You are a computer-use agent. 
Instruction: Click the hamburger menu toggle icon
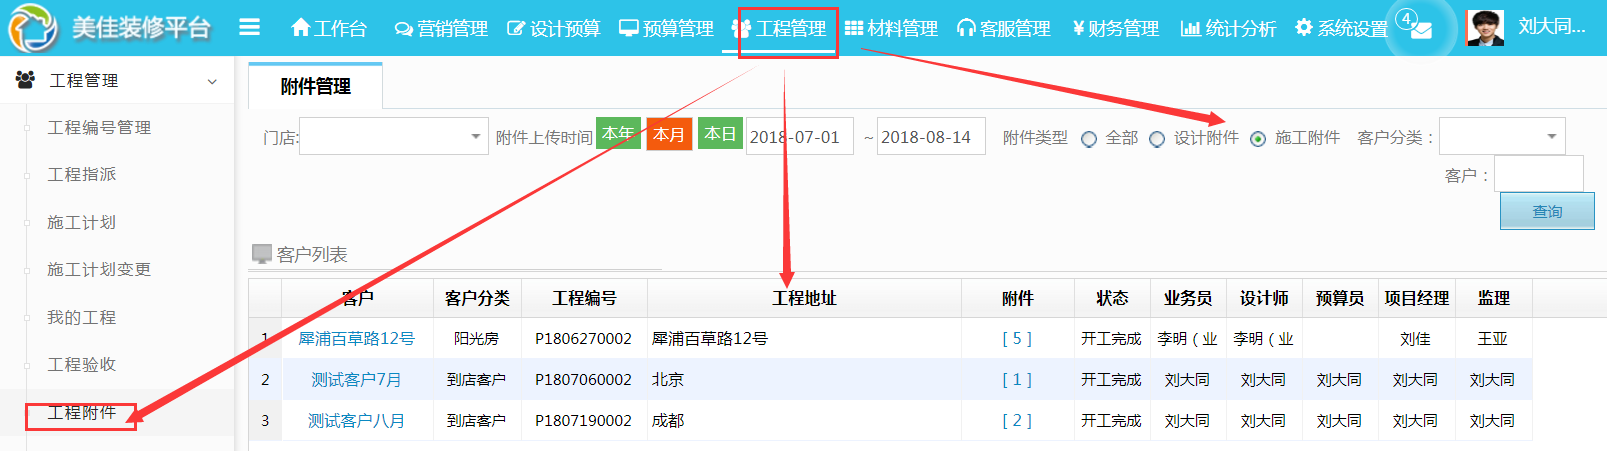tap(249, 27)
